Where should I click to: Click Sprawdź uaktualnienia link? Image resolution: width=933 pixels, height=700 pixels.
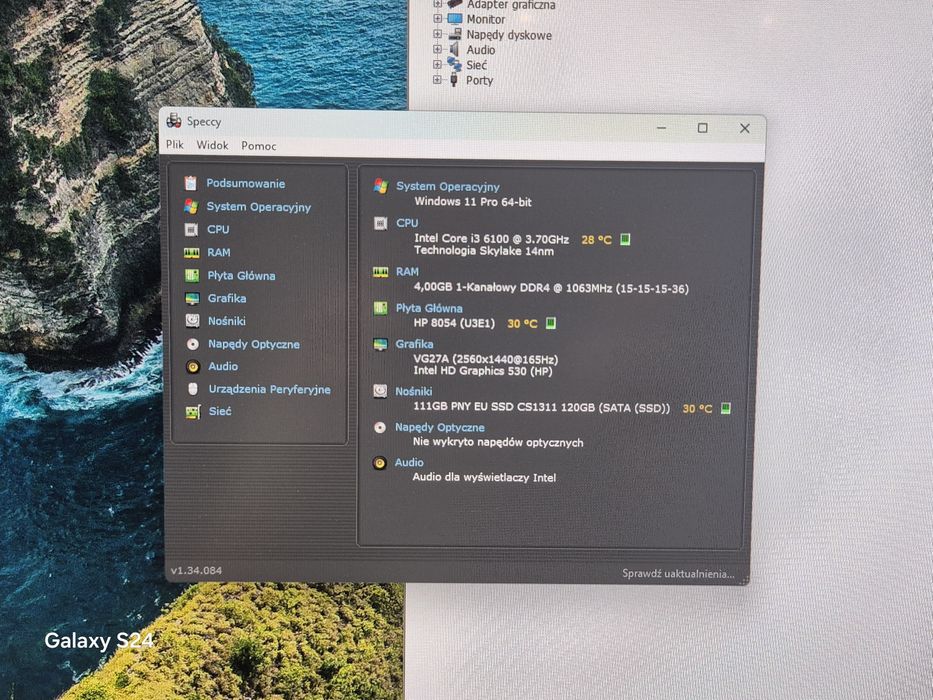pyautogui.click(x=678, y=574)
